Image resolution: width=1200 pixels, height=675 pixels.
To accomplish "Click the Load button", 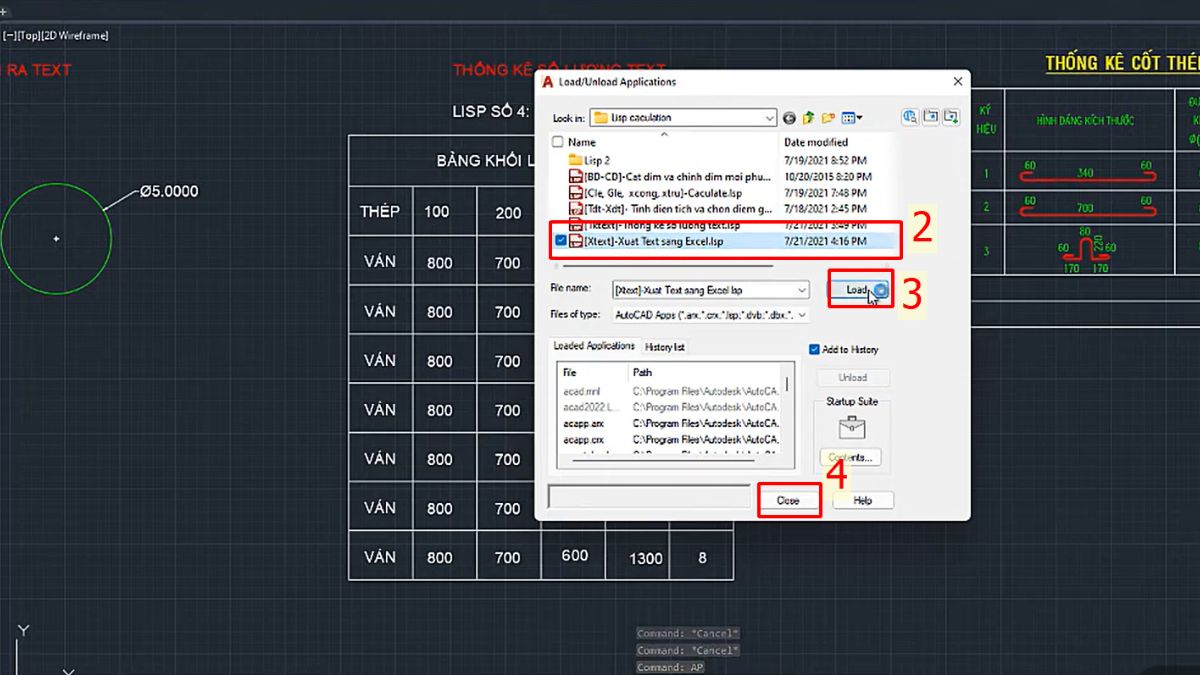I will click(860, 290).
